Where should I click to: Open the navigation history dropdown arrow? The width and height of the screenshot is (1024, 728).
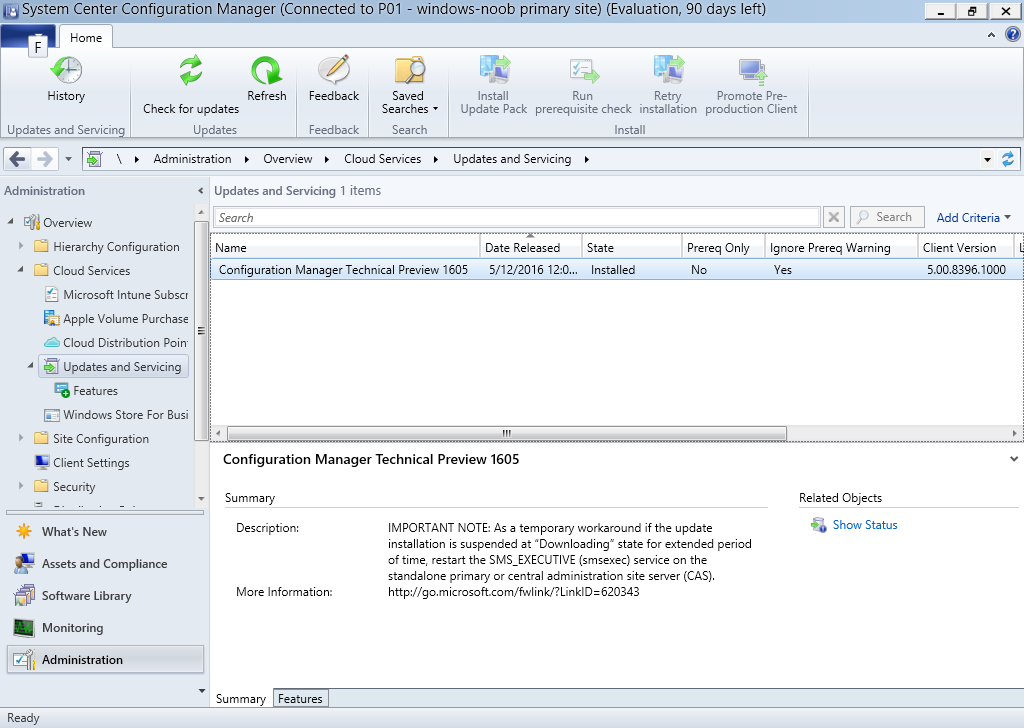[68, 159]
